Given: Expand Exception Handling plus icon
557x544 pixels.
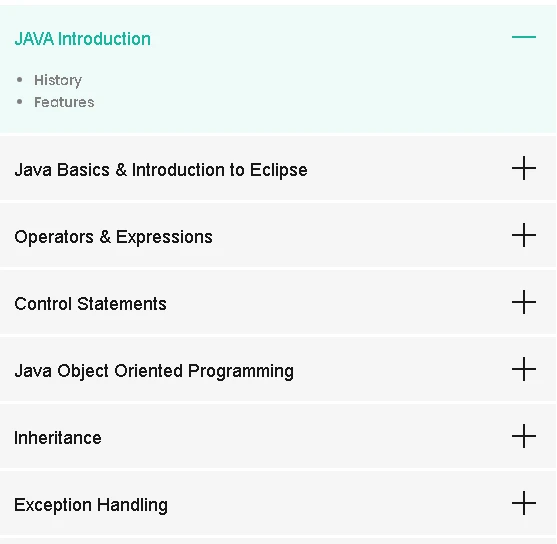Looking at the screenshot, I should 524,503.
